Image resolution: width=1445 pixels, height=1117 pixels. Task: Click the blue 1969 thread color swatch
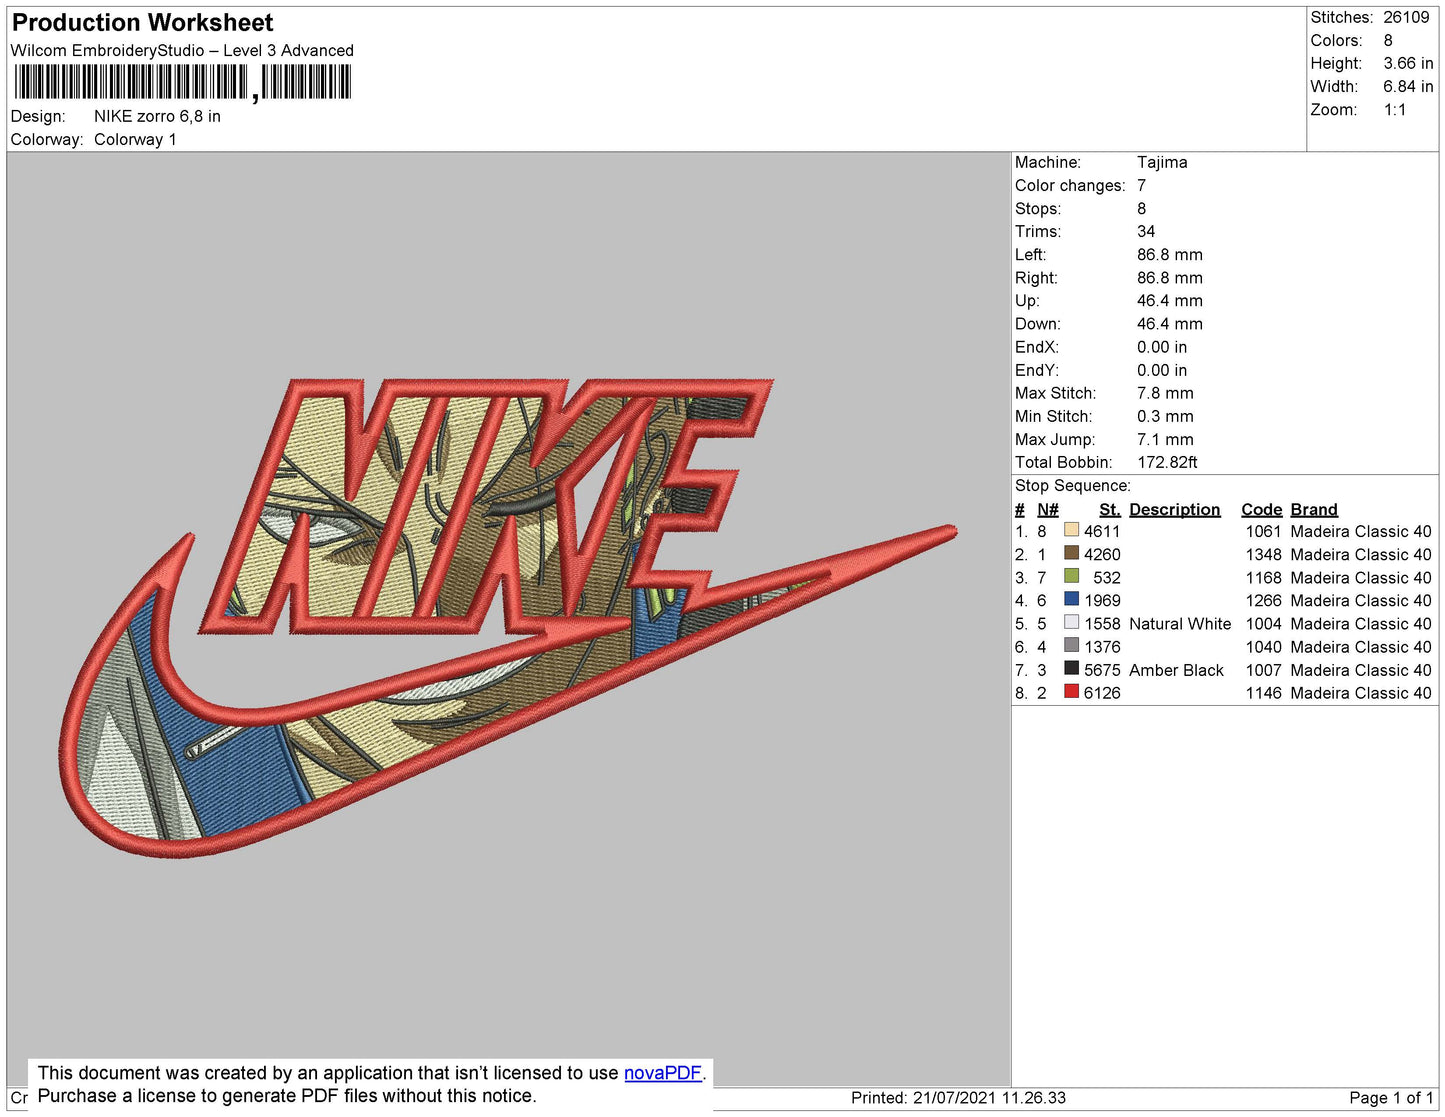click(x=1071, y=599)
